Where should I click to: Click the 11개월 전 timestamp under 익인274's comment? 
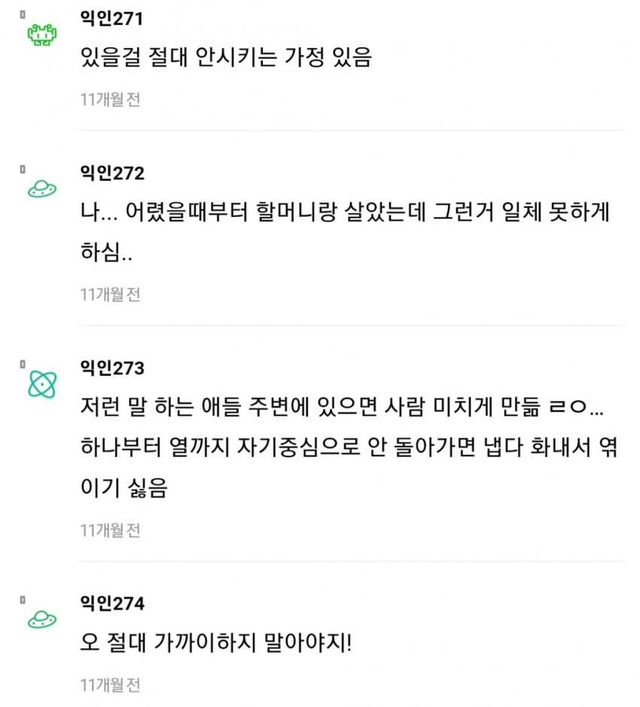(x=110, y=685)
